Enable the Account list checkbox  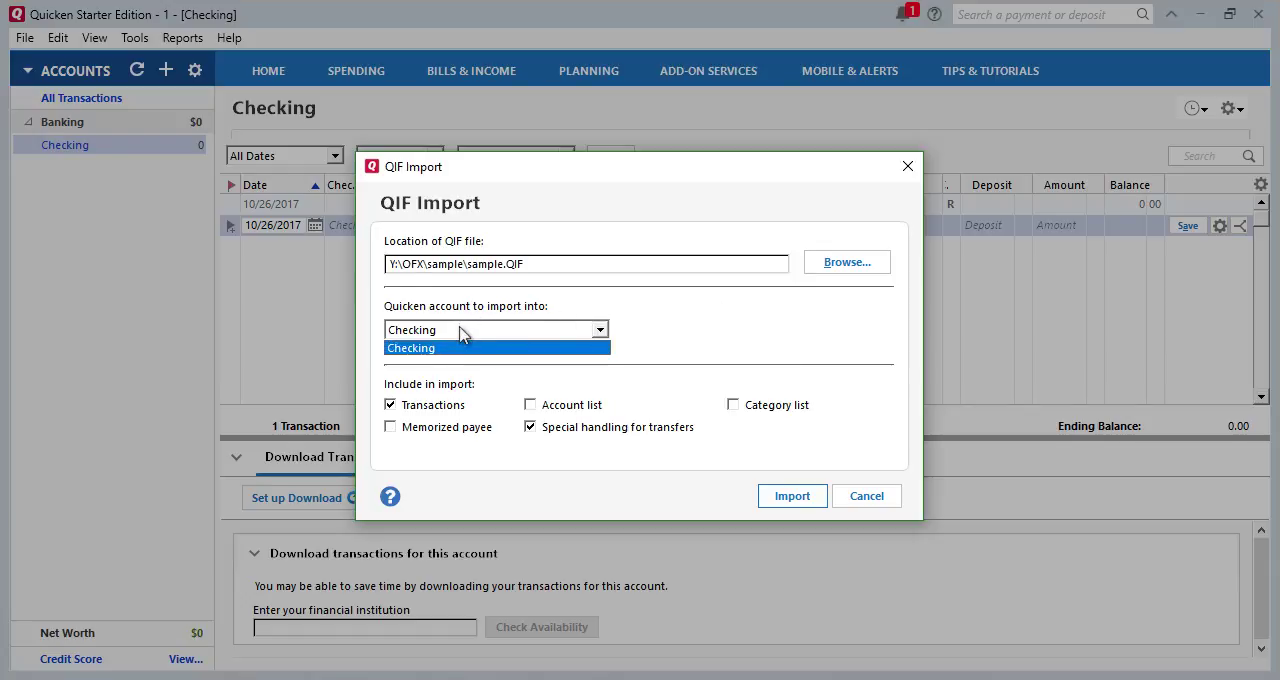coord(530,405)
